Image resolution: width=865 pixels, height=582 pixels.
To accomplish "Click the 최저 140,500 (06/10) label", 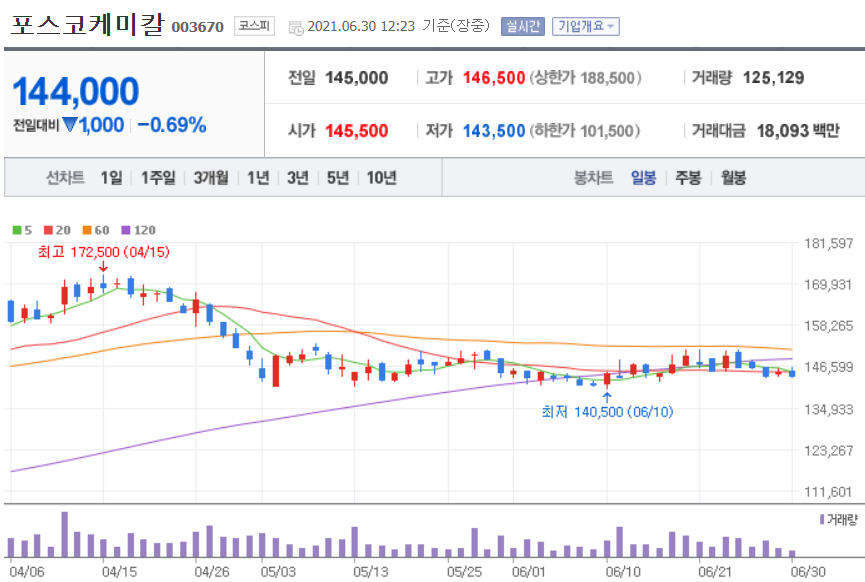I will [607, 412].
